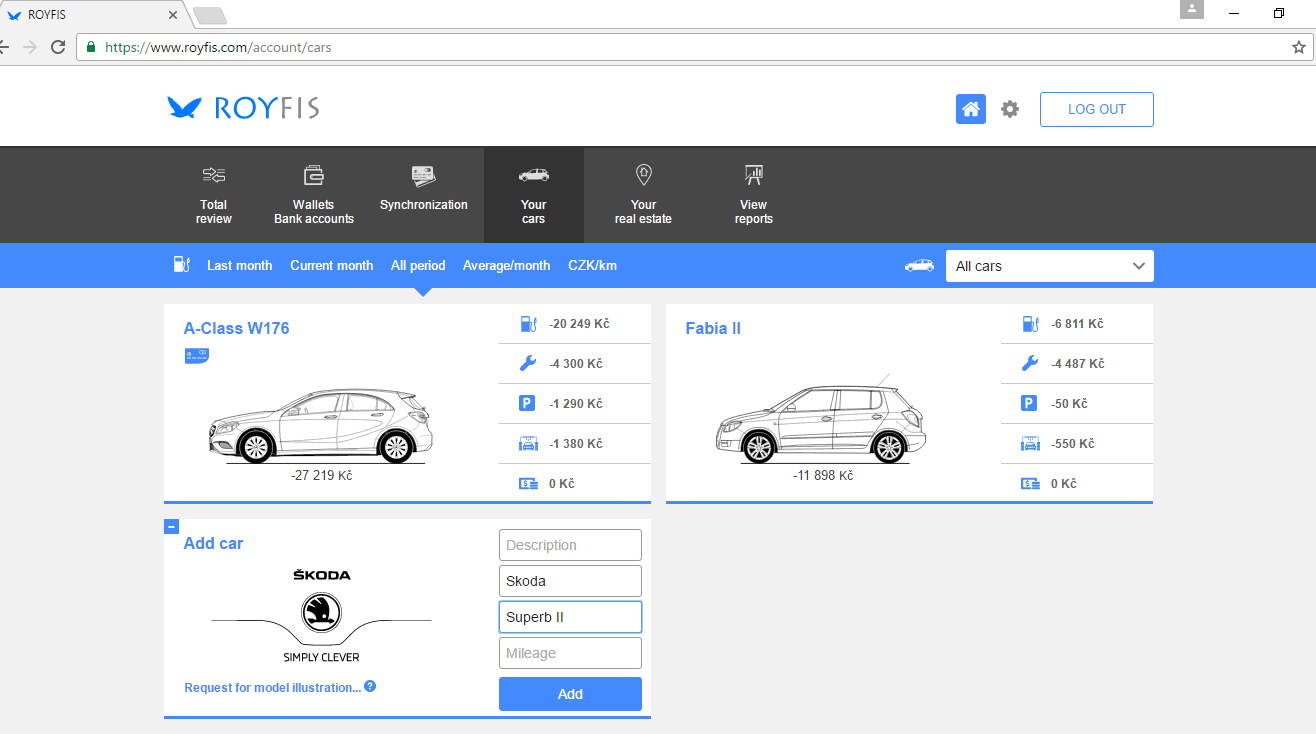The height and width of the screenshot is (734, 1316).
Task: Click the parking icon for -50 Kč
Action: 1029,404
